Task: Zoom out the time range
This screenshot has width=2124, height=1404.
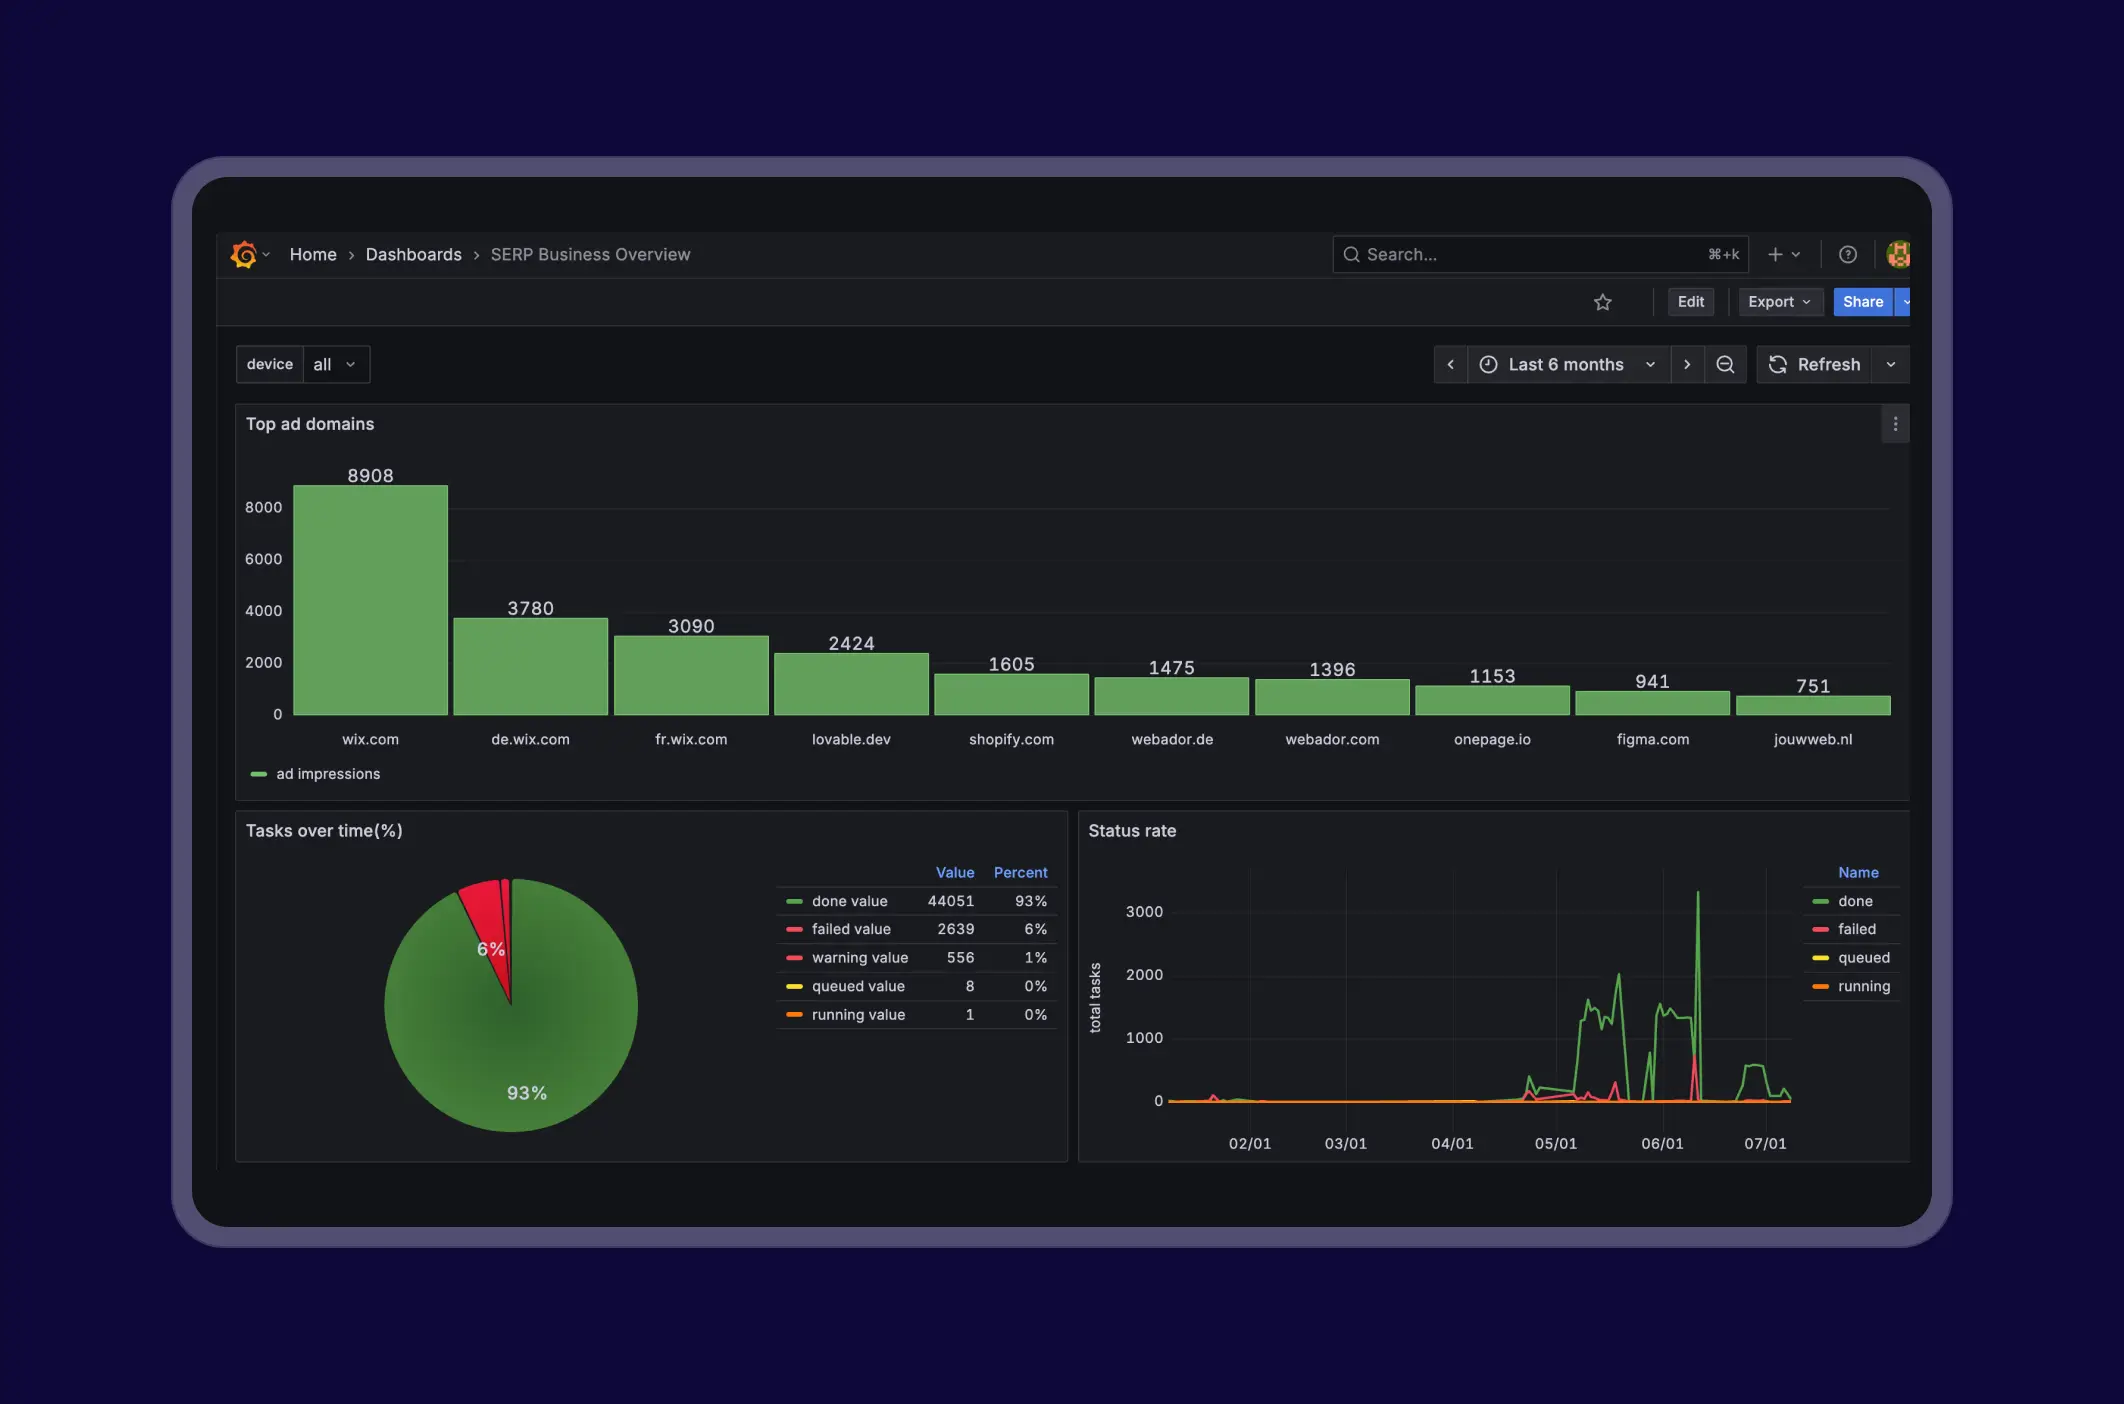Action: pos(1725,364)
